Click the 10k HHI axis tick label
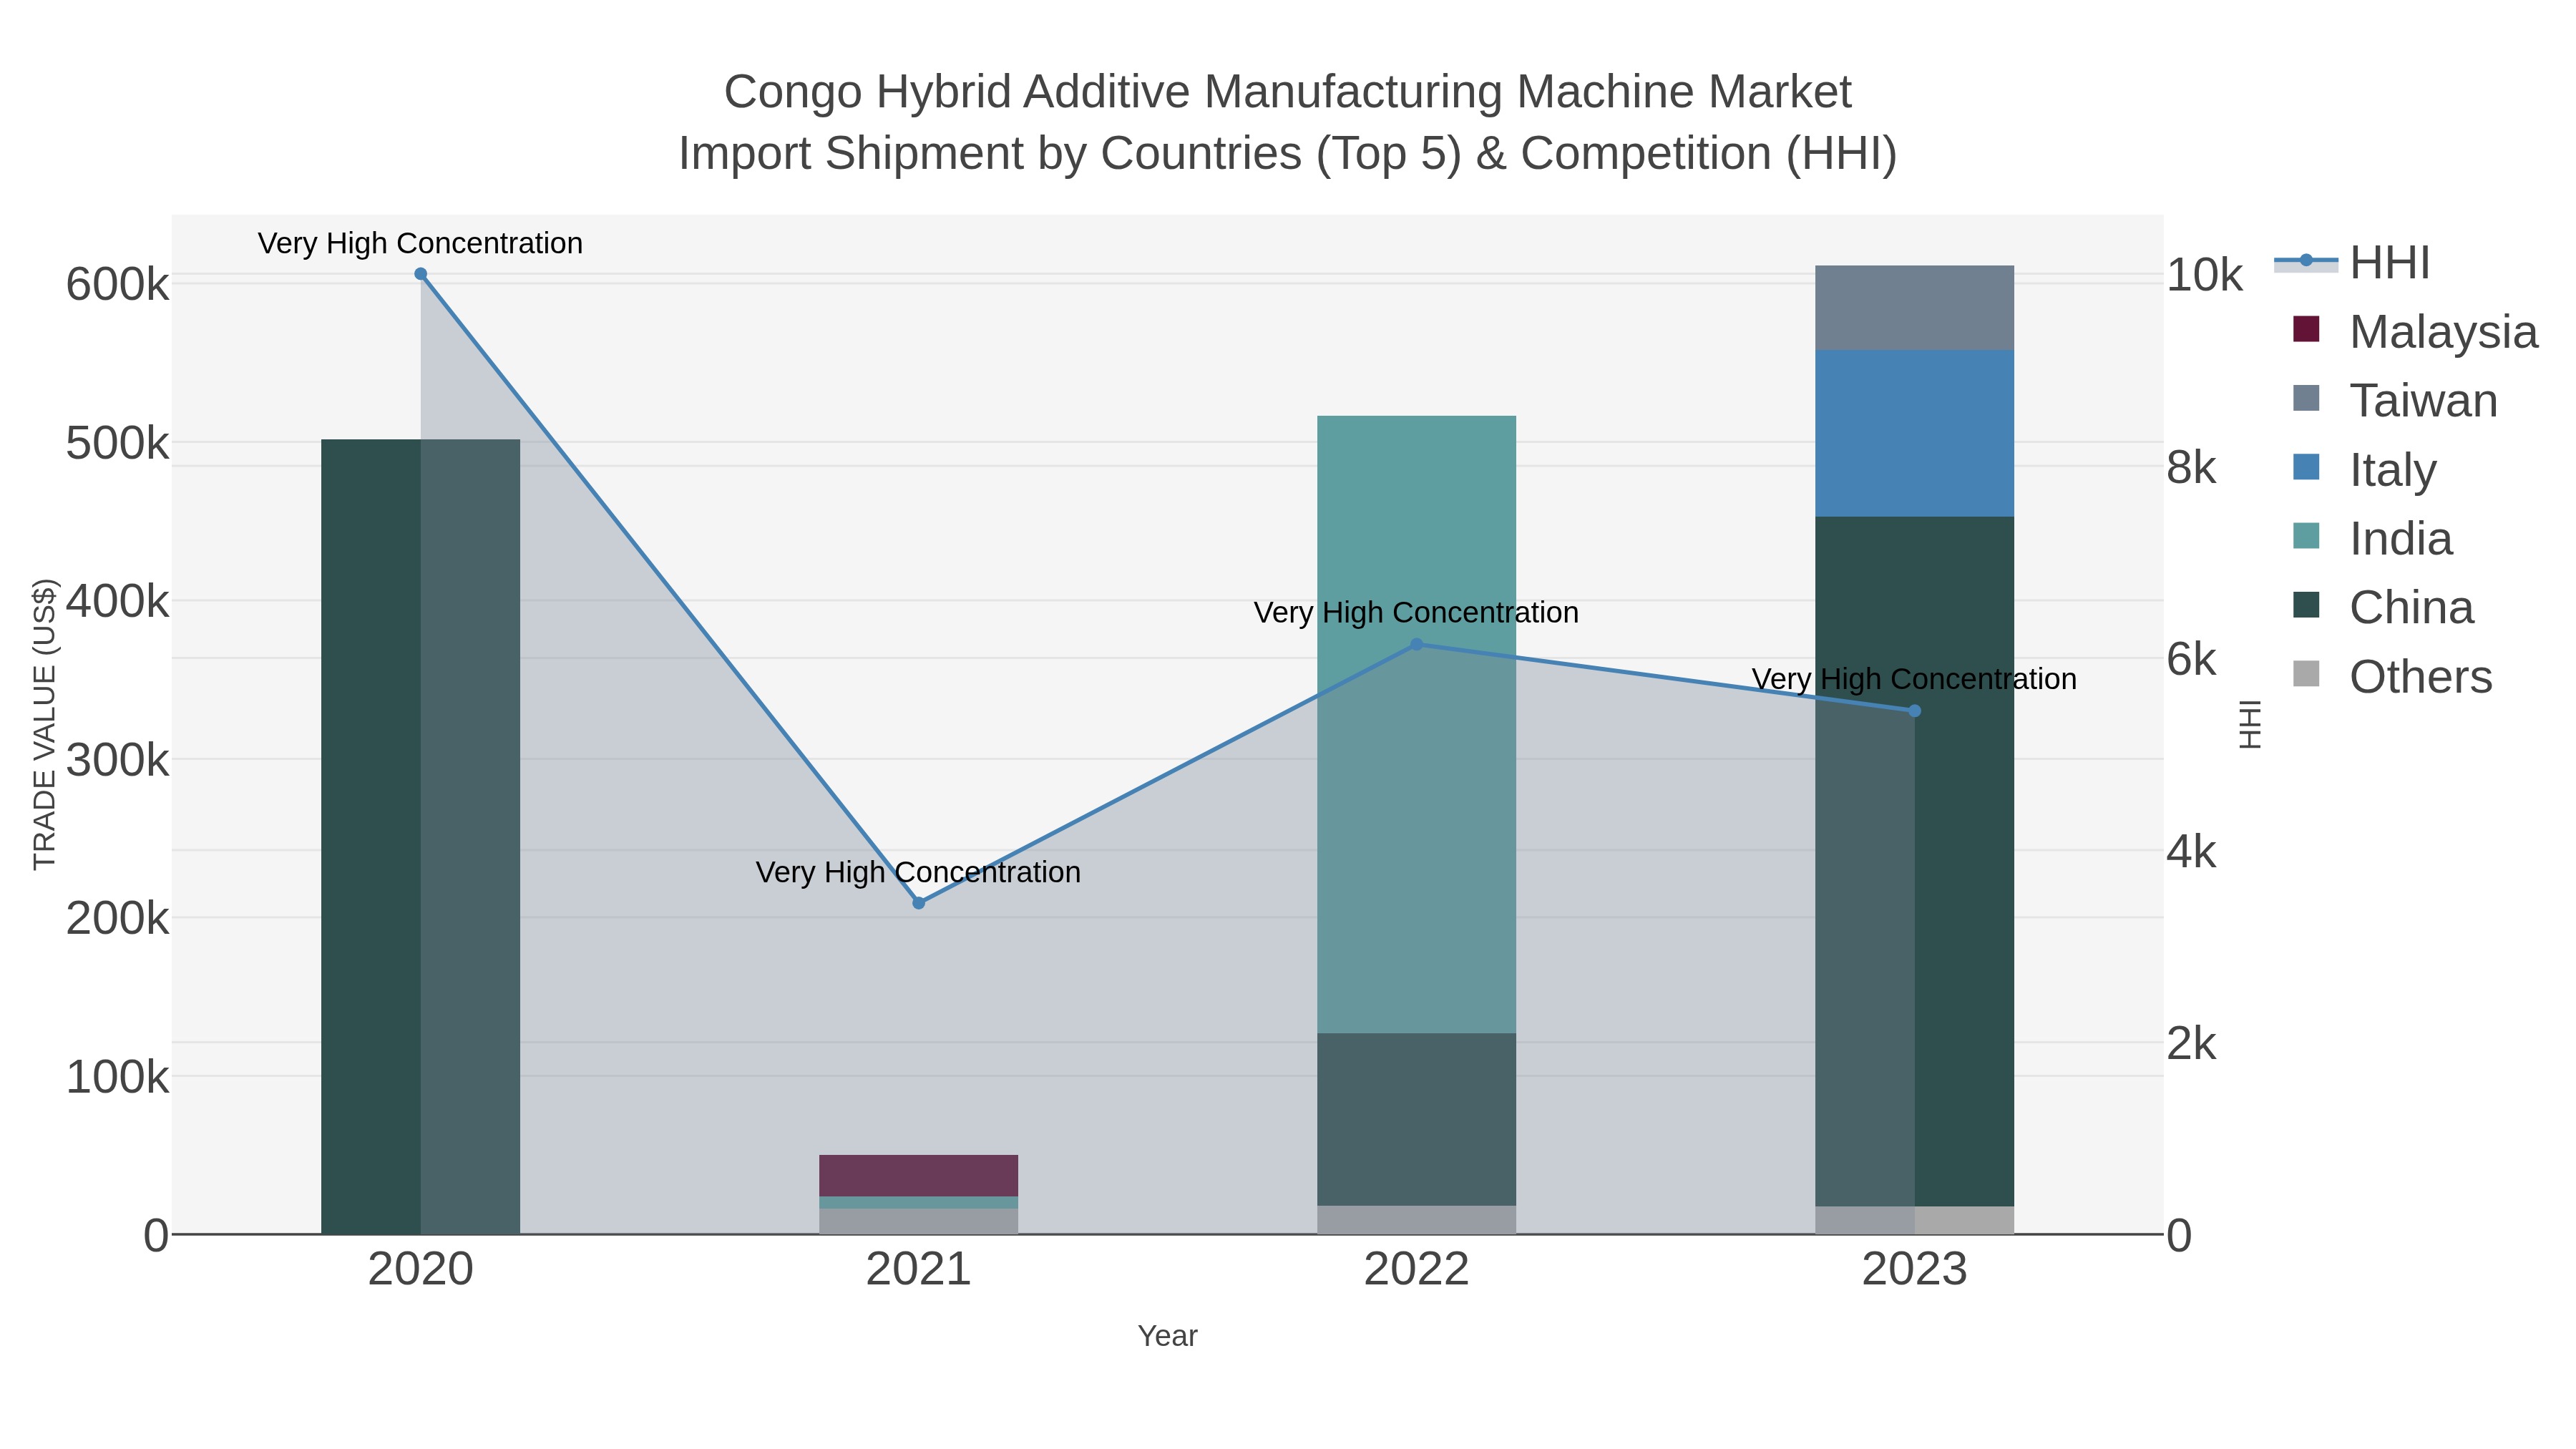 coord(2205,275)
